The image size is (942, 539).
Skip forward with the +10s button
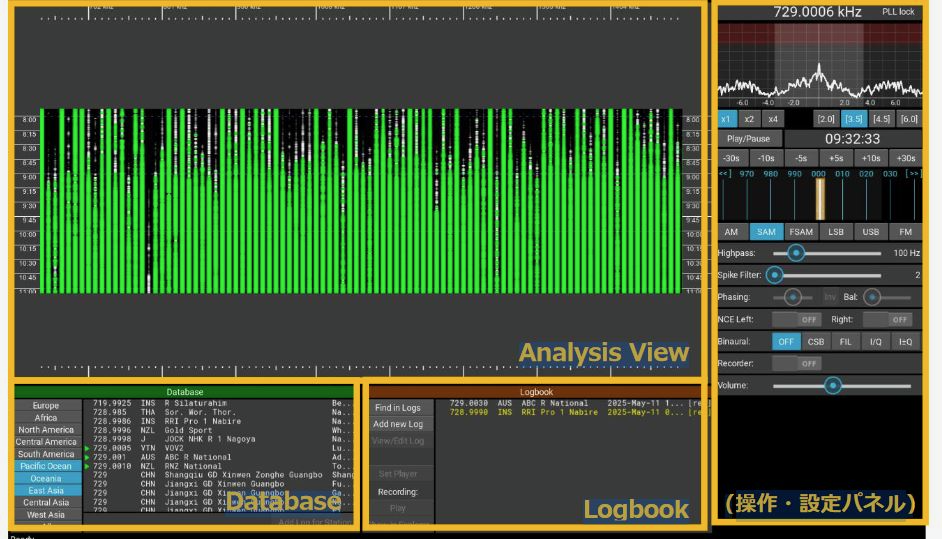(x=870, y=158)
